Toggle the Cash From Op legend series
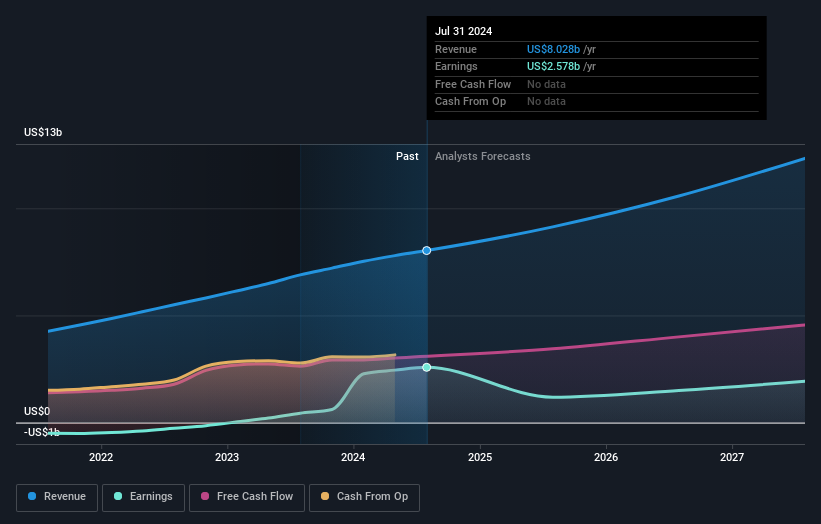This screenshot has width=821, height=524. click(364, 497)
